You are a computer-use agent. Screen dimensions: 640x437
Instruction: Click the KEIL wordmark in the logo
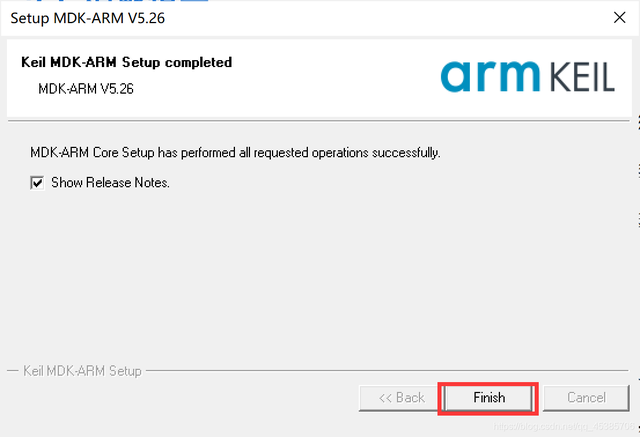[582, 77]
